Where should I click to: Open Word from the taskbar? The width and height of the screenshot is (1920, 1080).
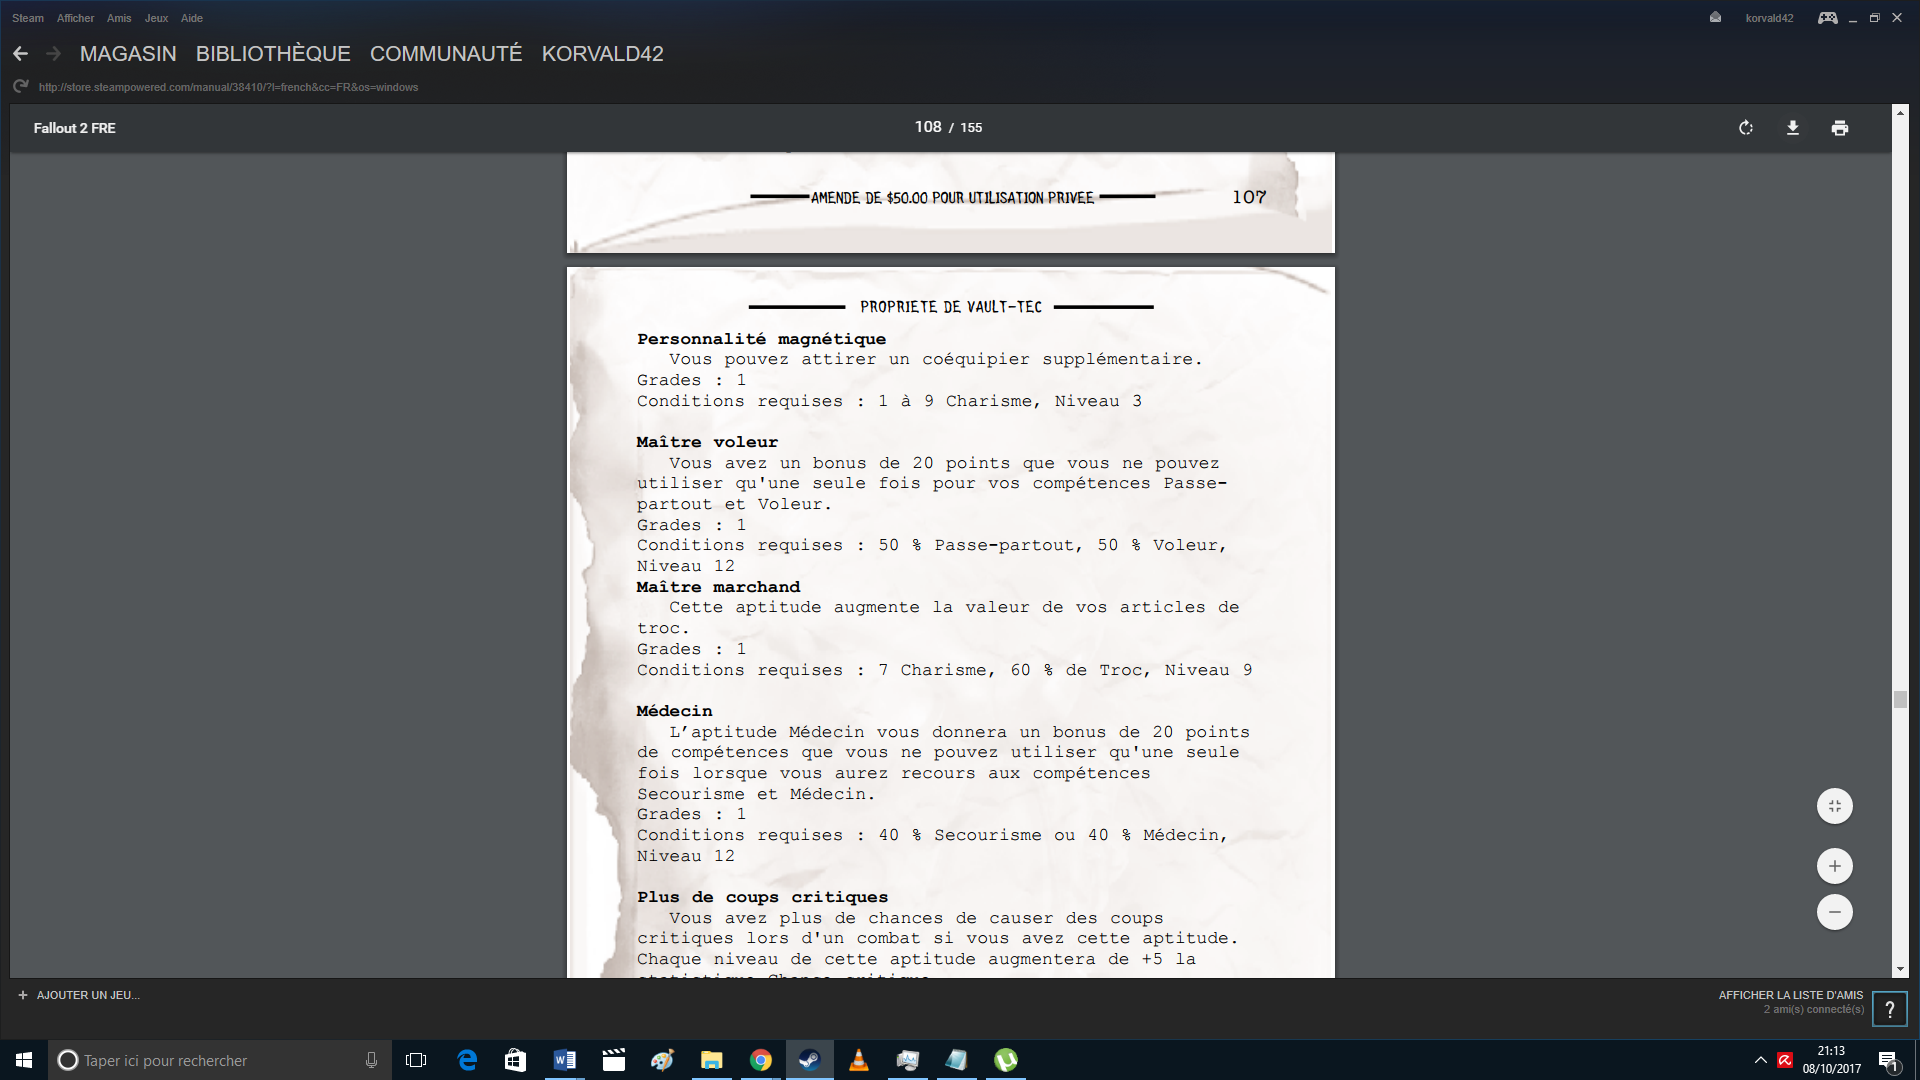(564, 1060)
